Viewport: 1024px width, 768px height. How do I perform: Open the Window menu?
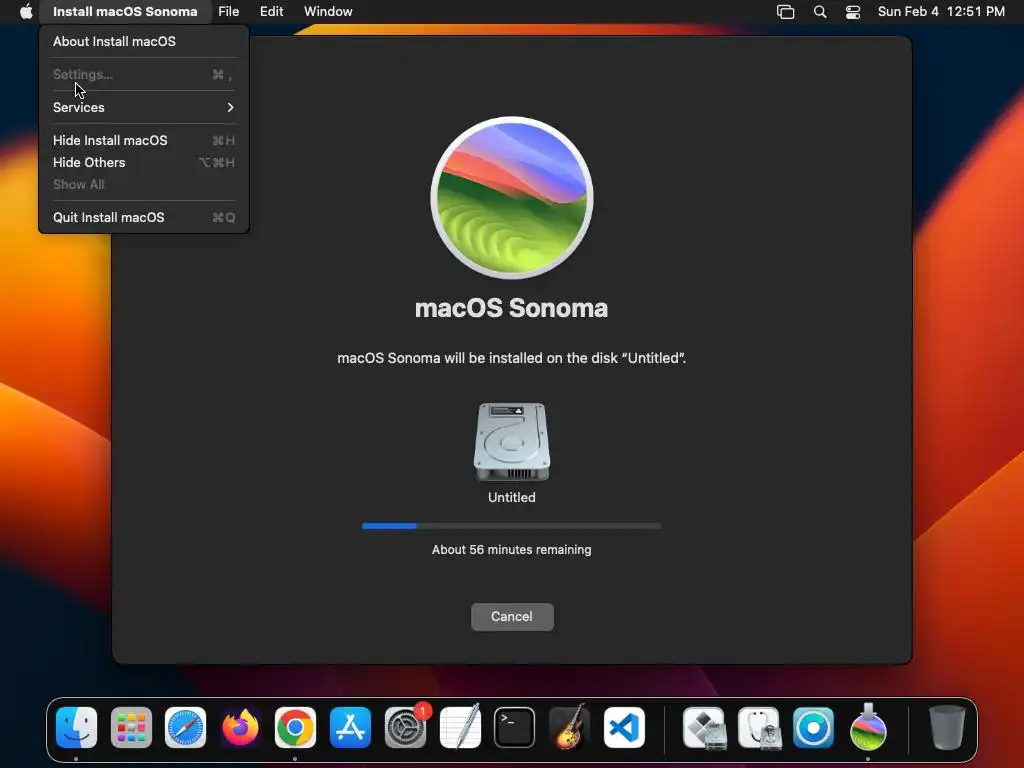328,12
